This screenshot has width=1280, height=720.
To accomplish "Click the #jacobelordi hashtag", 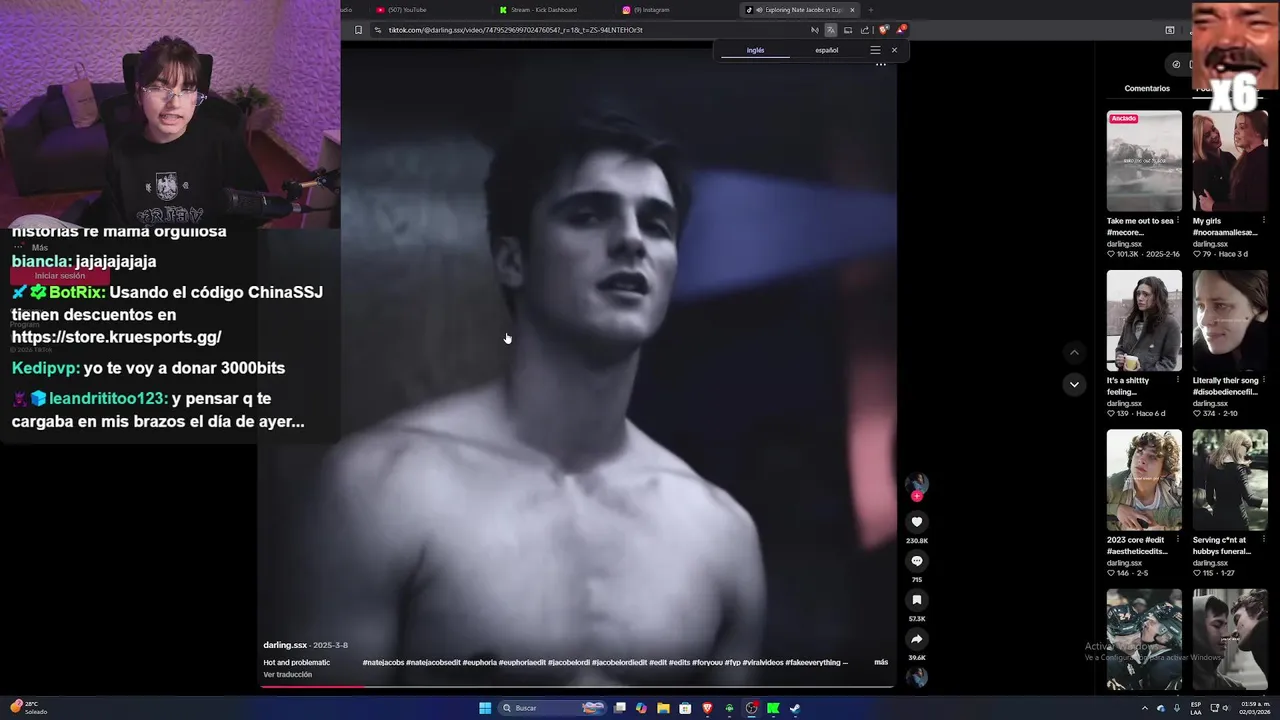I will coord(569,662).
